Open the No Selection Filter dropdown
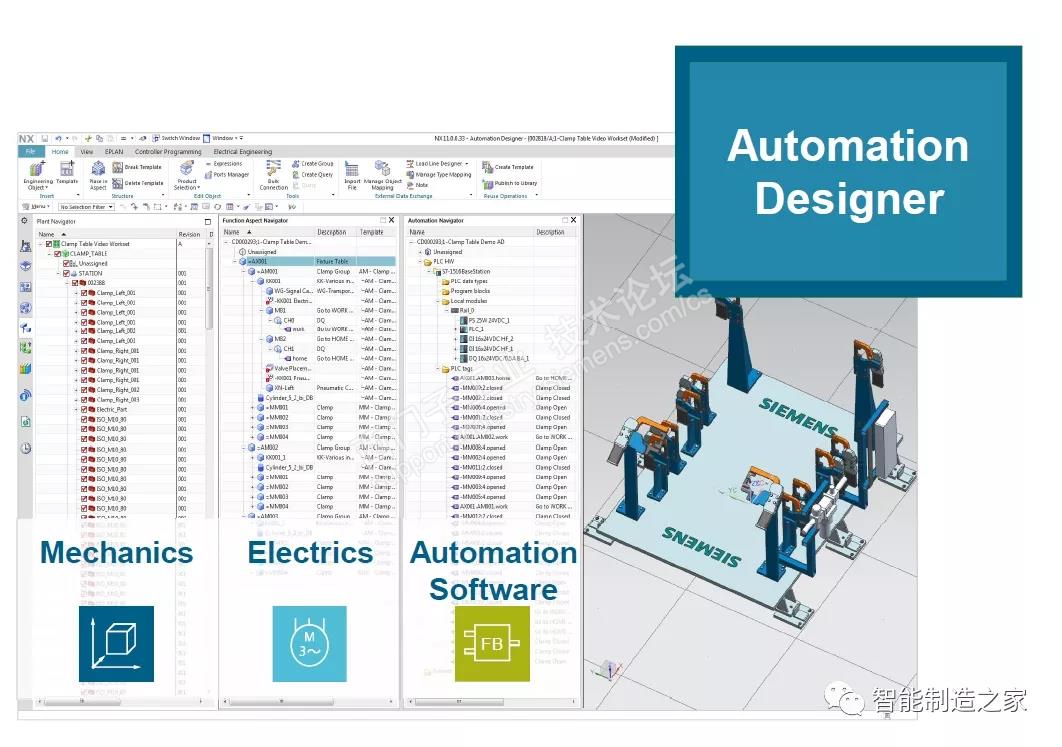 pyautogui.click(x=86, y=207)
